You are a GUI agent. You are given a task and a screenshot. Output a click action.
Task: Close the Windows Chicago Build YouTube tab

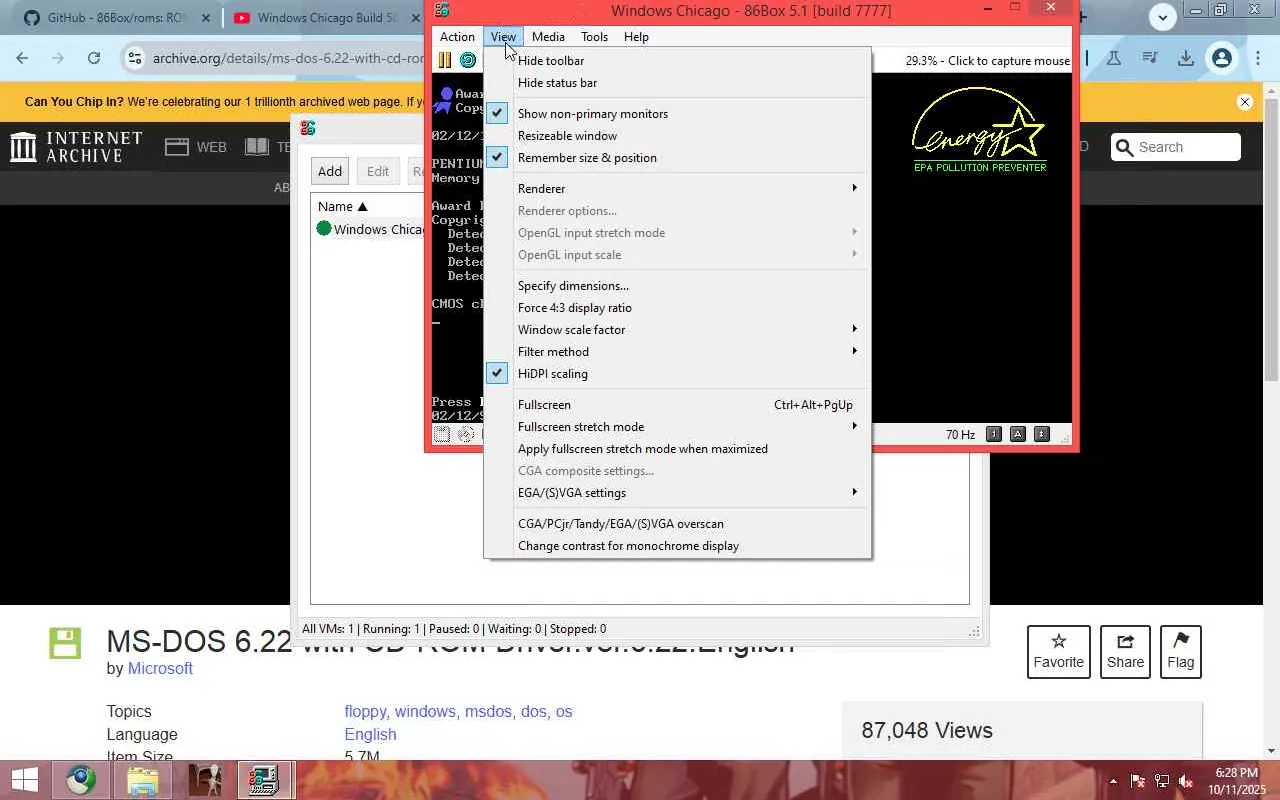pyautogui.click(x=417, y=18)
